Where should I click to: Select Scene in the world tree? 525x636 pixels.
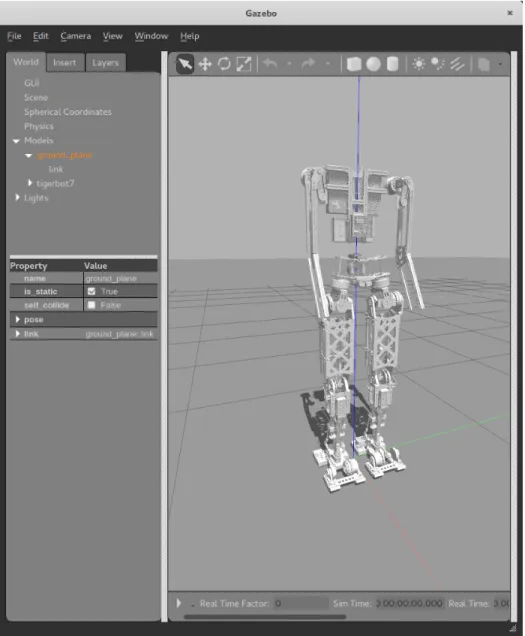pos(36,98)
